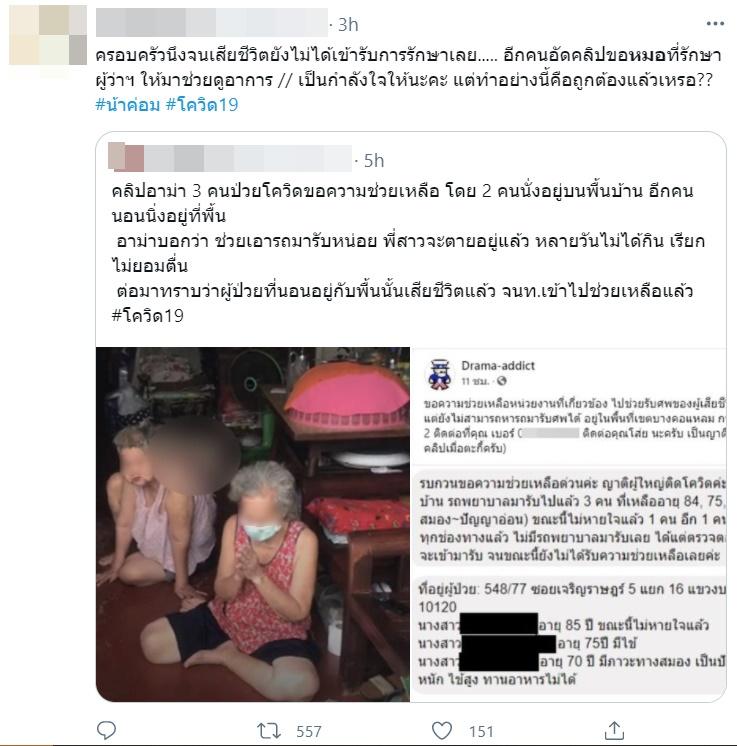
Task: Open the #โควิด19 hashtag in main tweet
Action: click(202, 105)
